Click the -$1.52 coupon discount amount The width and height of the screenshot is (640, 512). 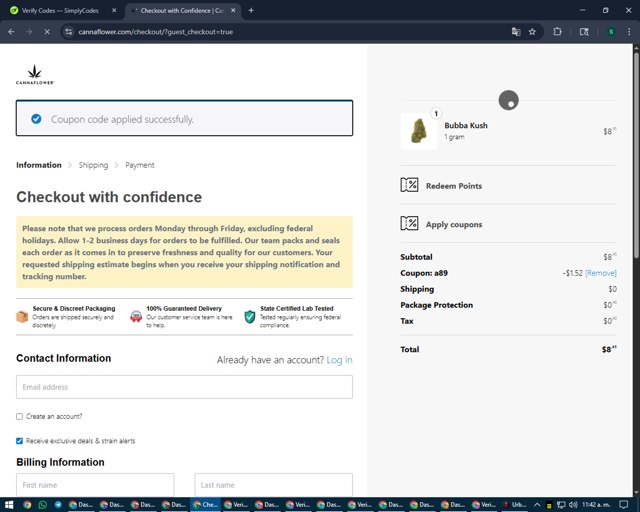[573, 273]
